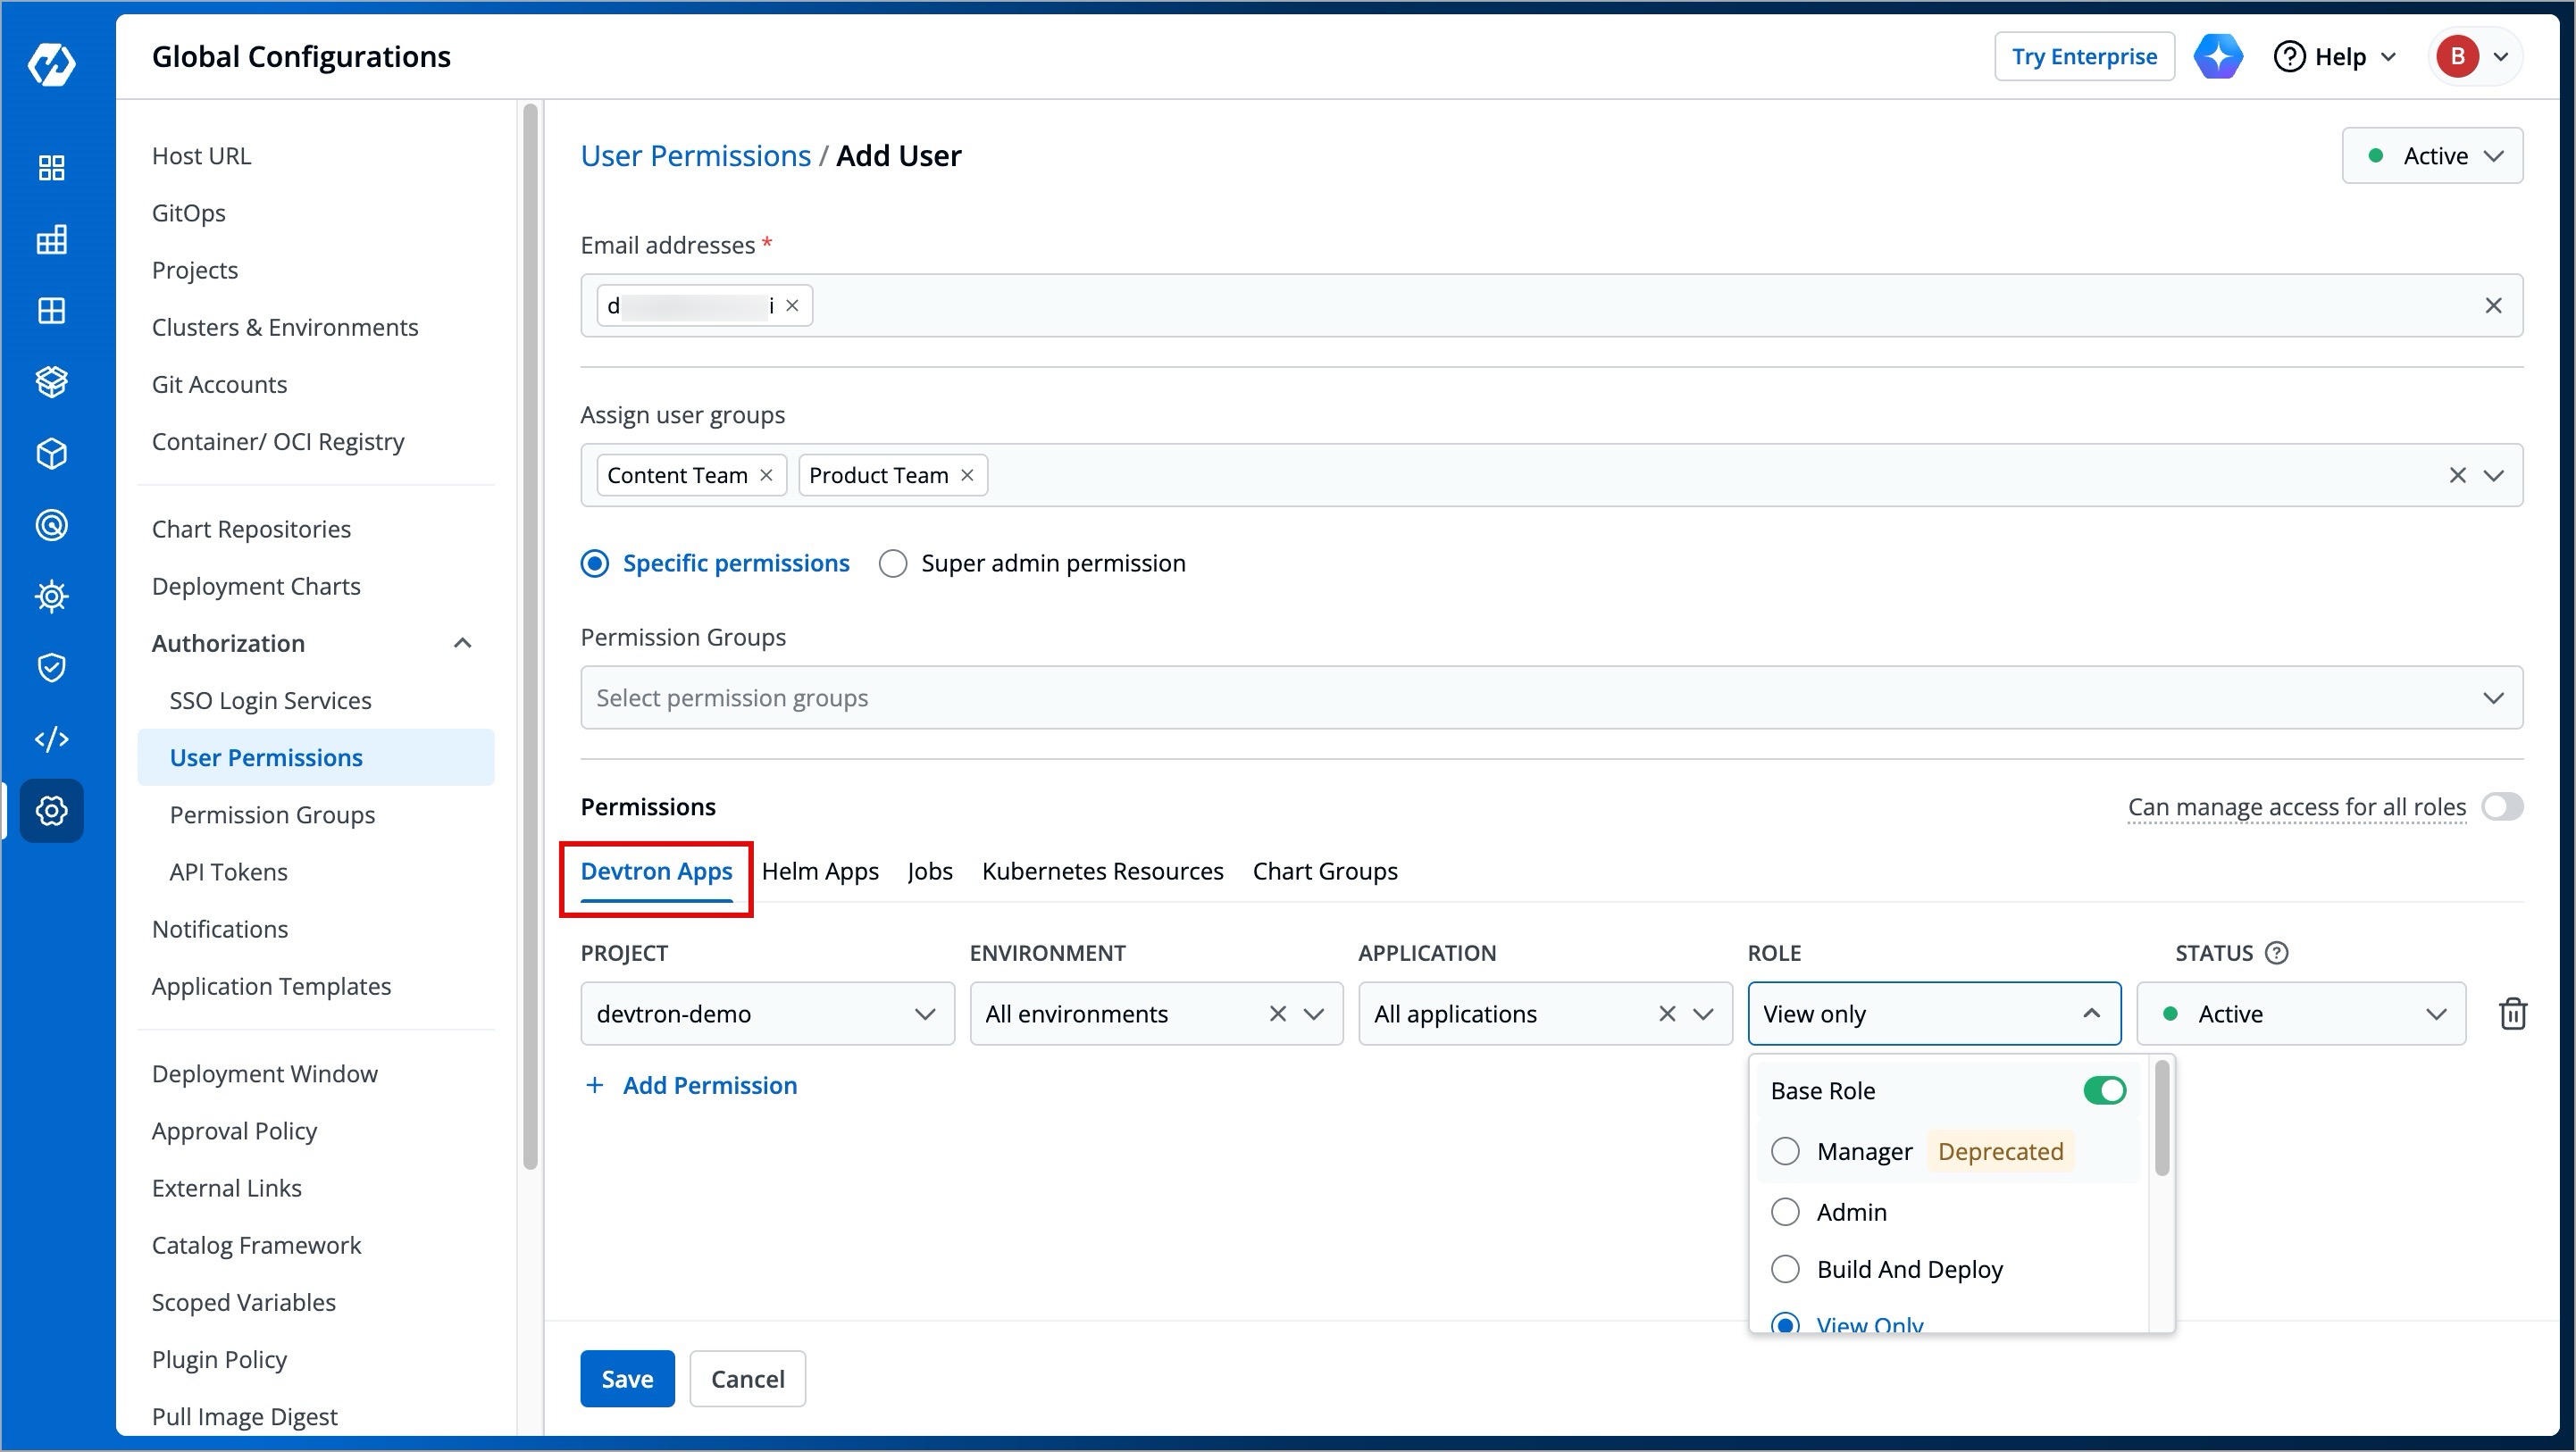
Task: Click the Save button
Action: (627, 1379)
